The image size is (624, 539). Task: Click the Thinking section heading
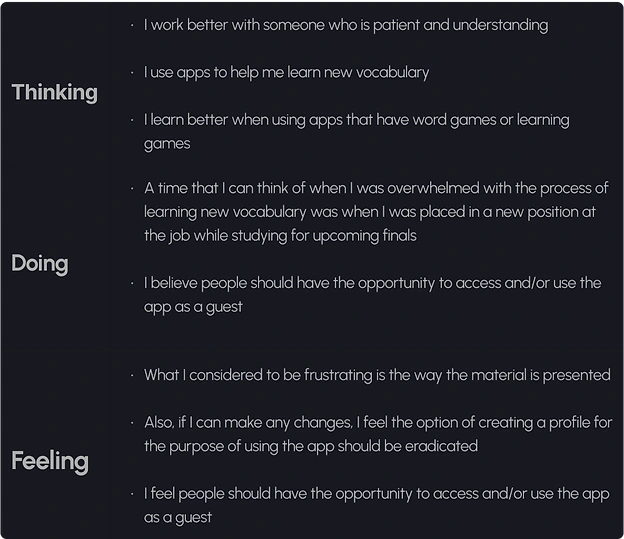pyautogui.click(x=54, y=93)
